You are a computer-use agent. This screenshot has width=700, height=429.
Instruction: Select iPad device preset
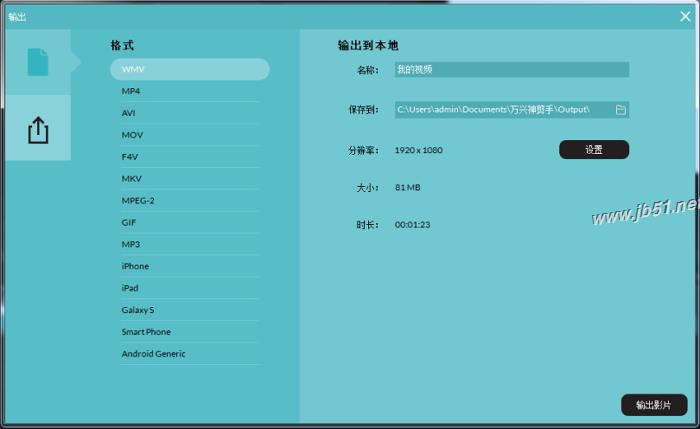point(190,288)
